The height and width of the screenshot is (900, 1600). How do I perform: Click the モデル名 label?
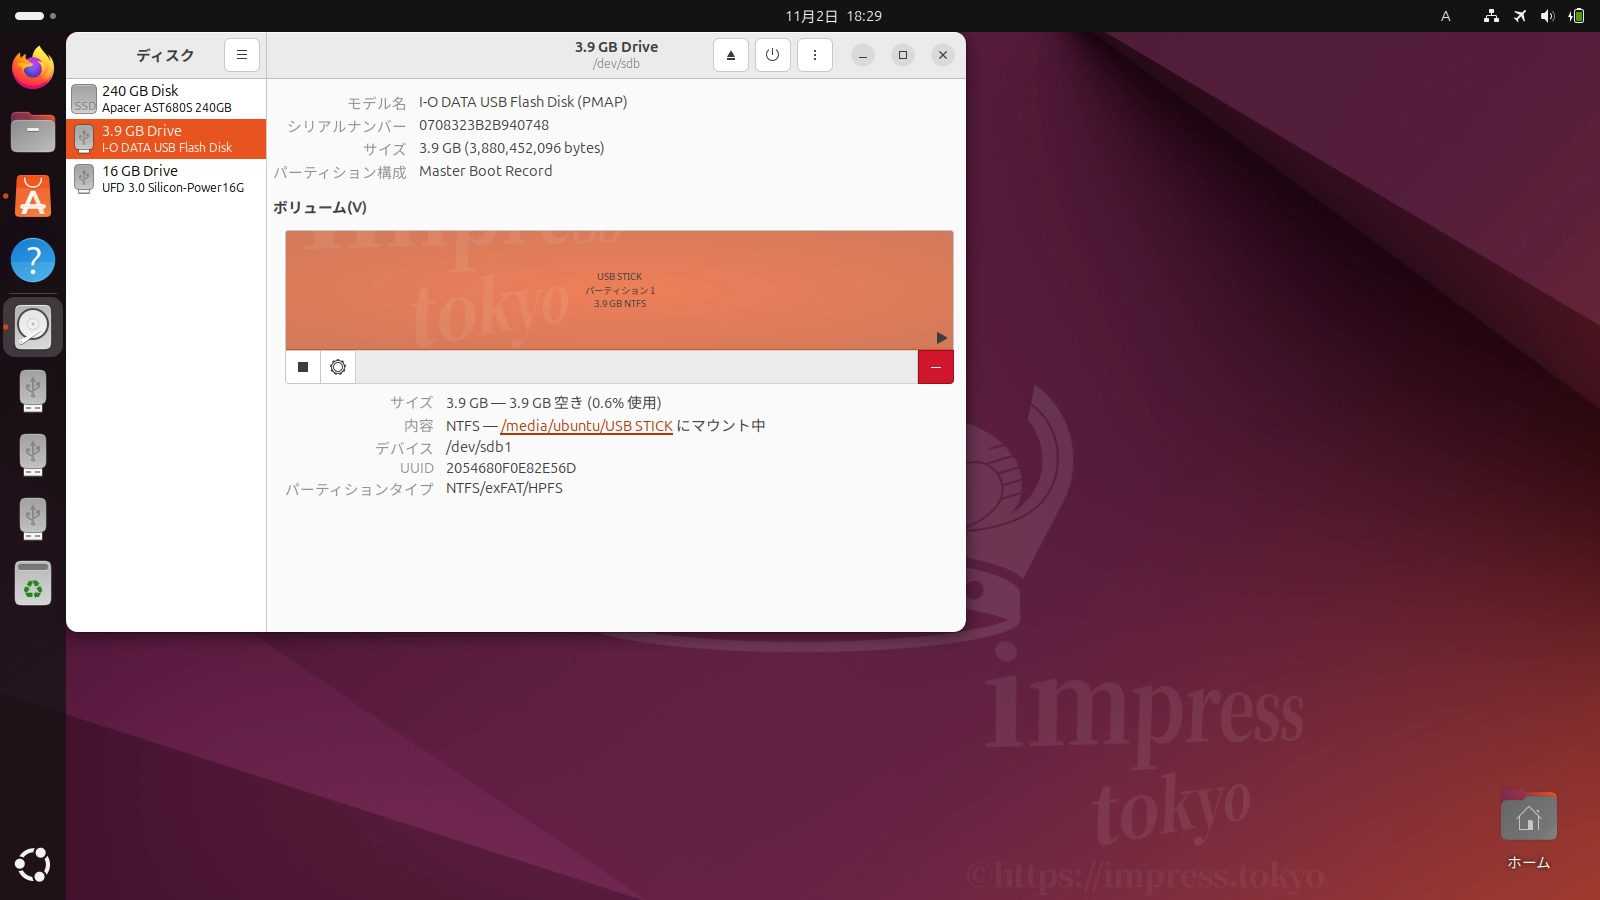(377, 103)
